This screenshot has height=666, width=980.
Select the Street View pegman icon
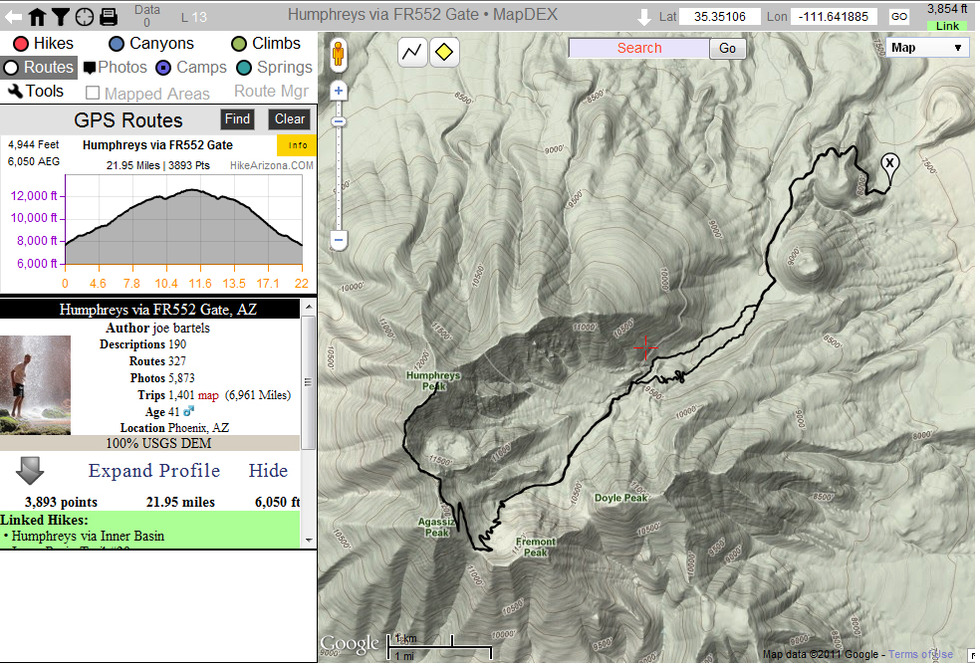[338, 54]
